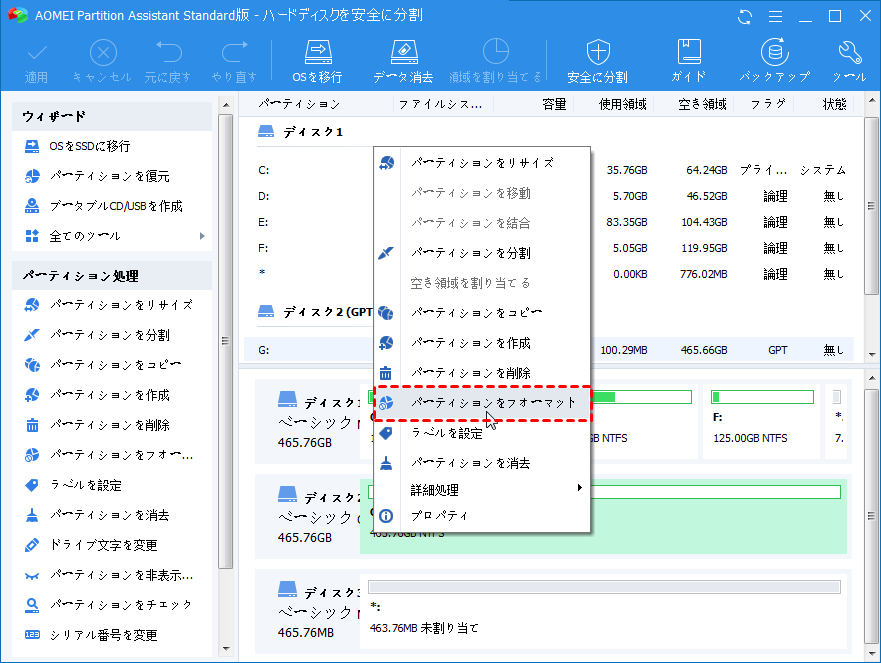Open the hamburger menu in title bar
881x663 pixels.
click(x=775, y=16)
